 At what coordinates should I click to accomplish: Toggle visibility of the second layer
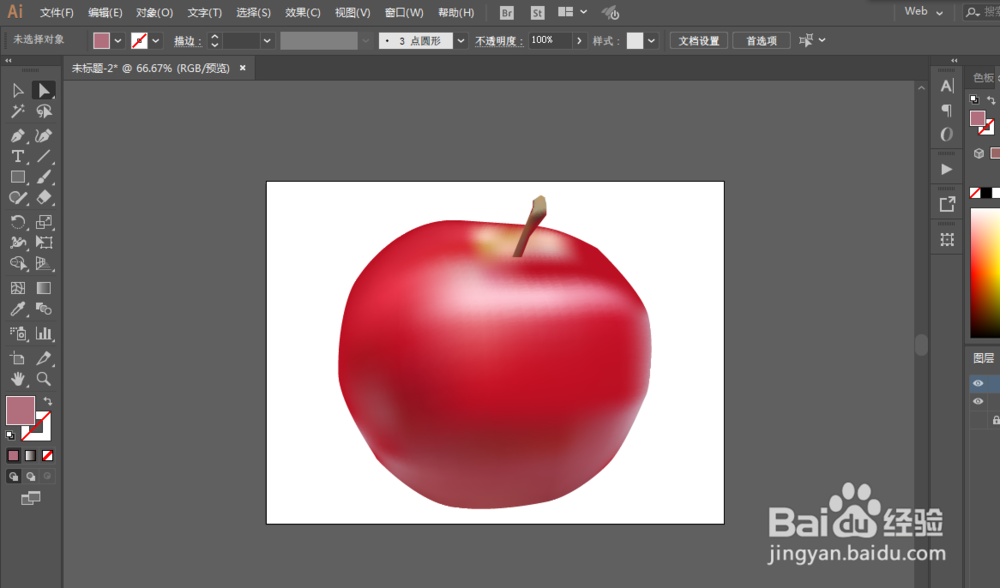(x=979, y=401)
